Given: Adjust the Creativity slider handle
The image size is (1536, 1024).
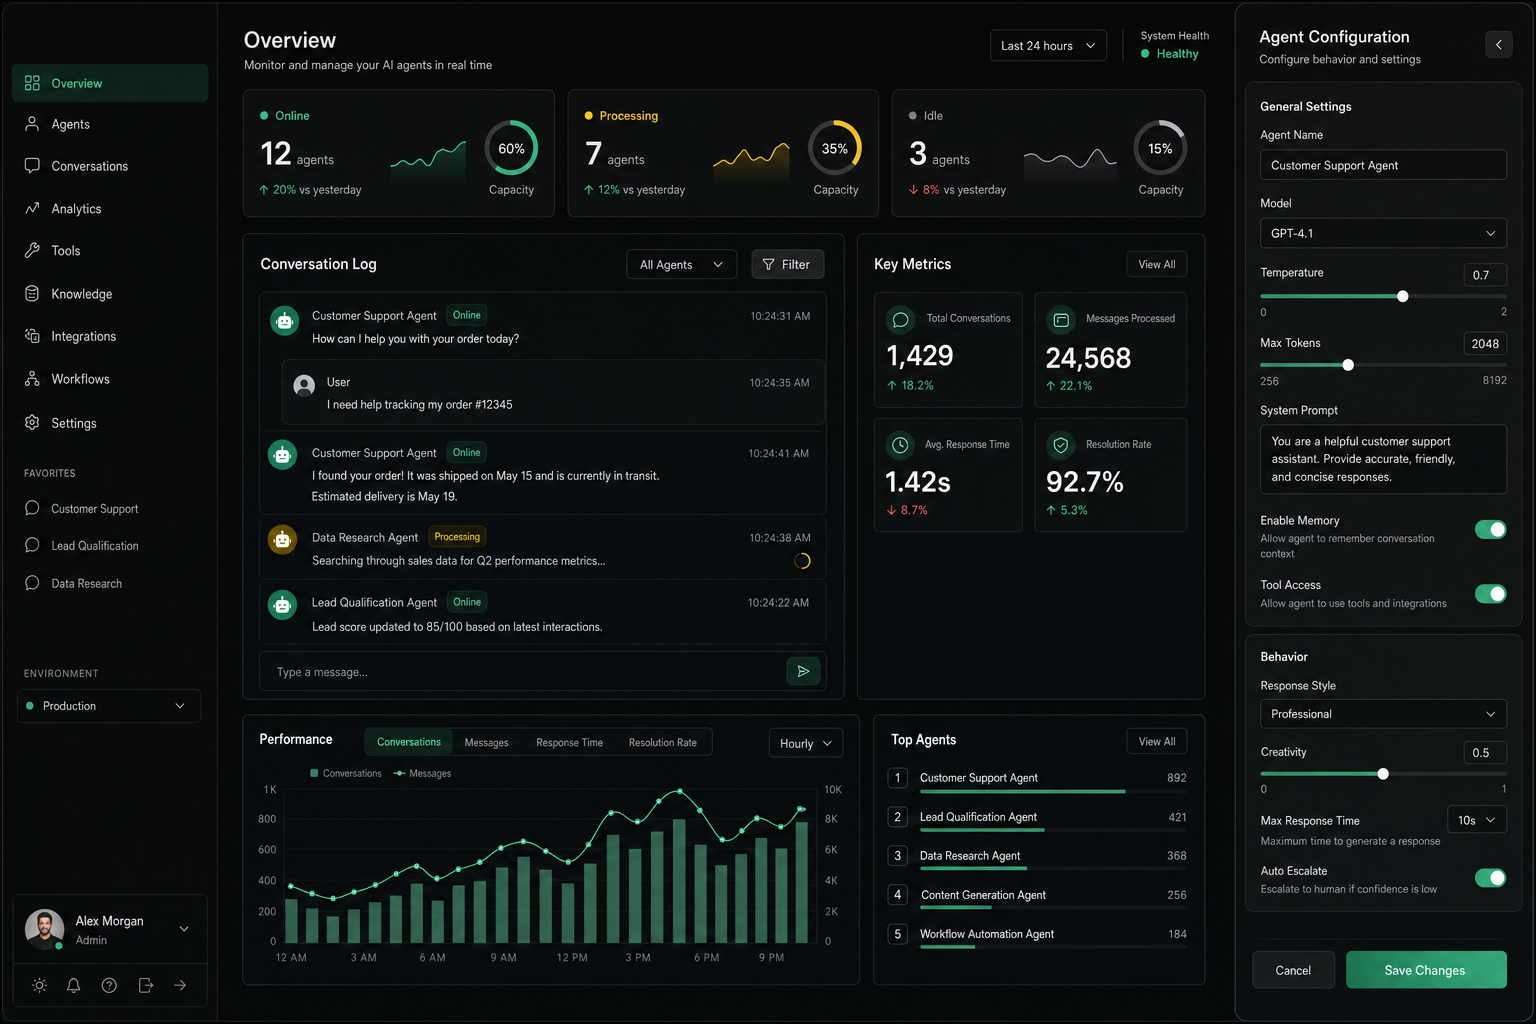Looking at the screenshot, I should 1383,774.
